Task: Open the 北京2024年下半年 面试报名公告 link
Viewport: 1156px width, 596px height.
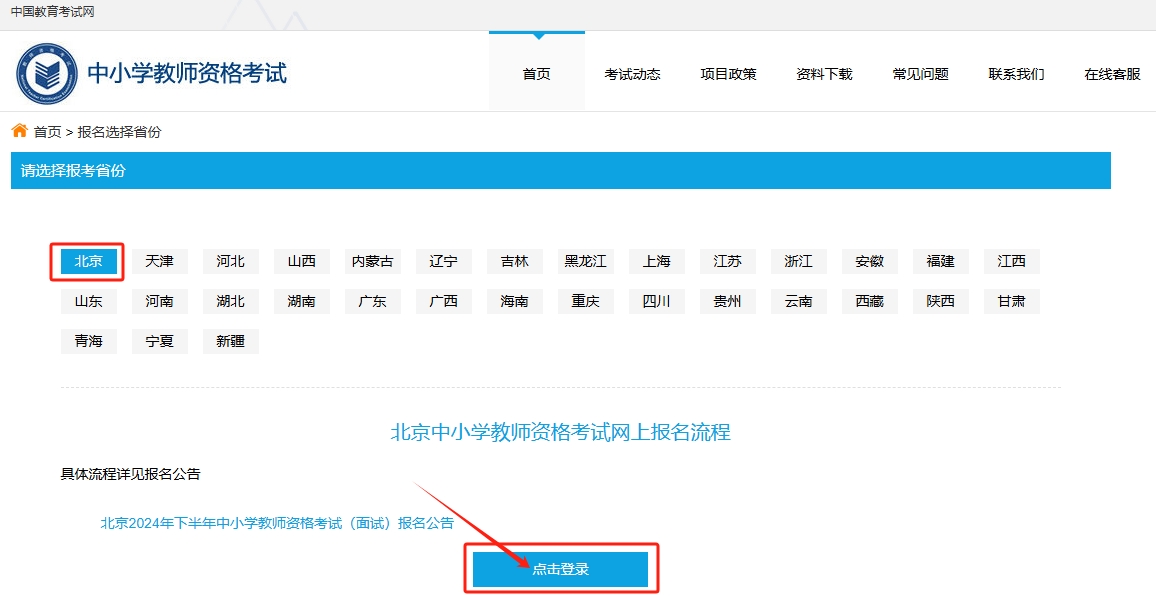Action: coord(277,523)
